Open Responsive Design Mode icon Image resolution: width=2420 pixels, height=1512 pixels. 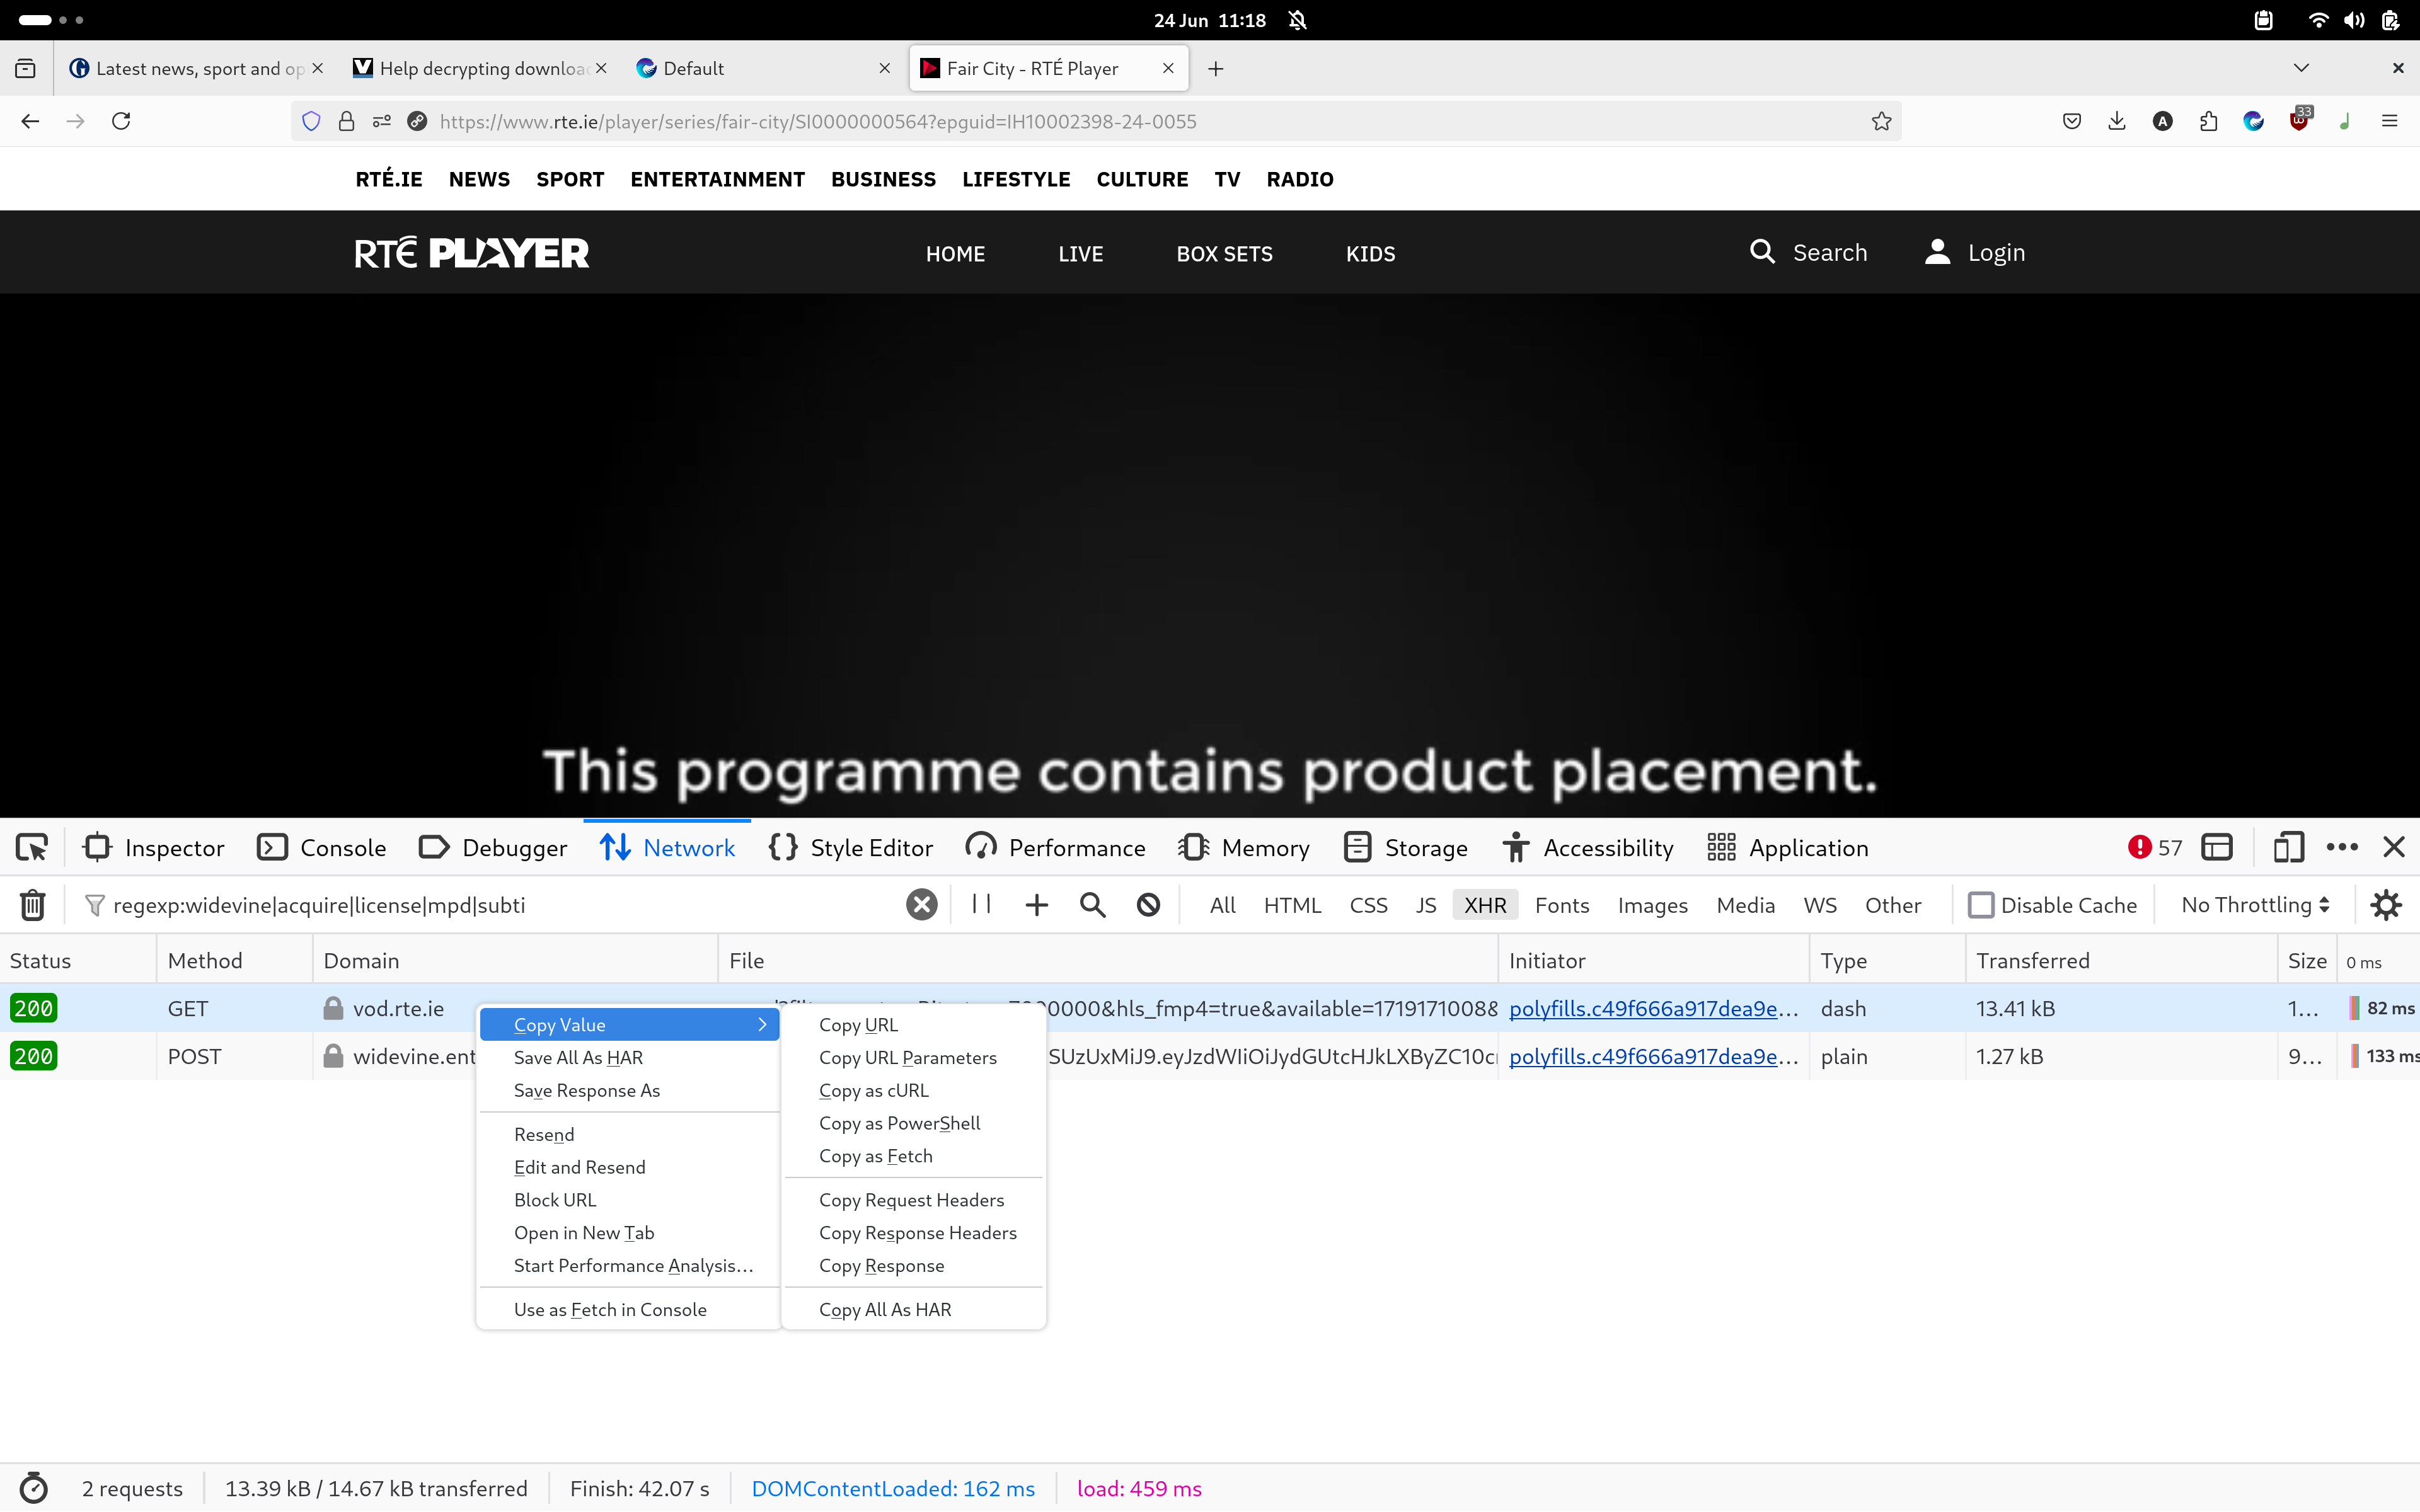pyautogui.click(x=2288, y=848)
